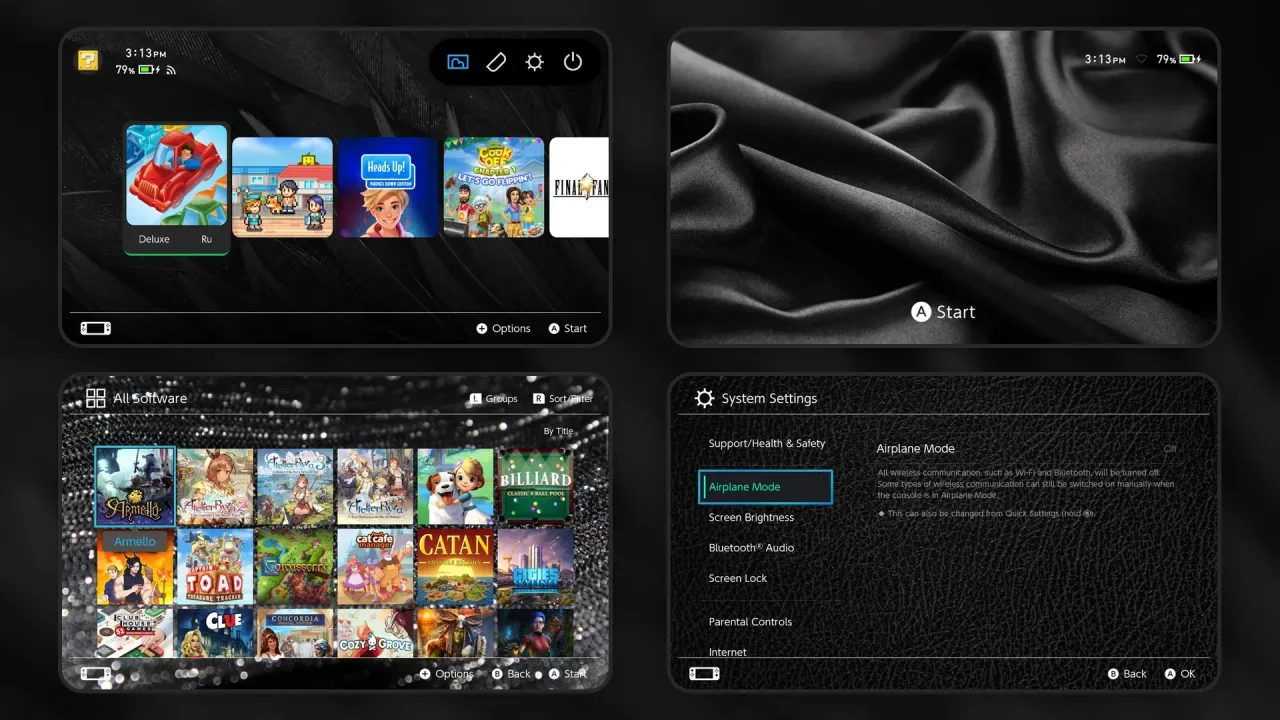Select the CATAN game thumbnail

point(455,568)
